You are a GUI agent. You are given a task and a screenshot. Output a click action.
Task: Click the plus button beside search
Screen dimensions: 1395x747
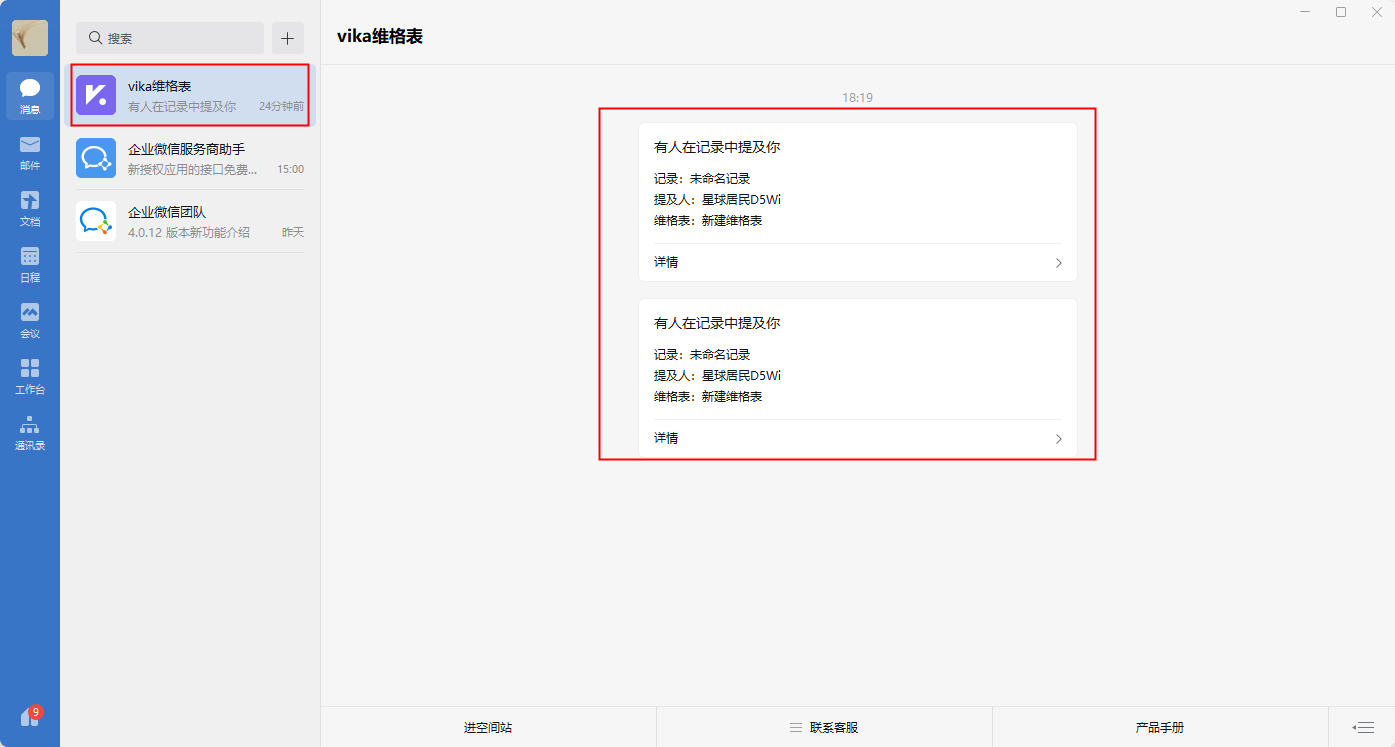click(x=288, y=38)
